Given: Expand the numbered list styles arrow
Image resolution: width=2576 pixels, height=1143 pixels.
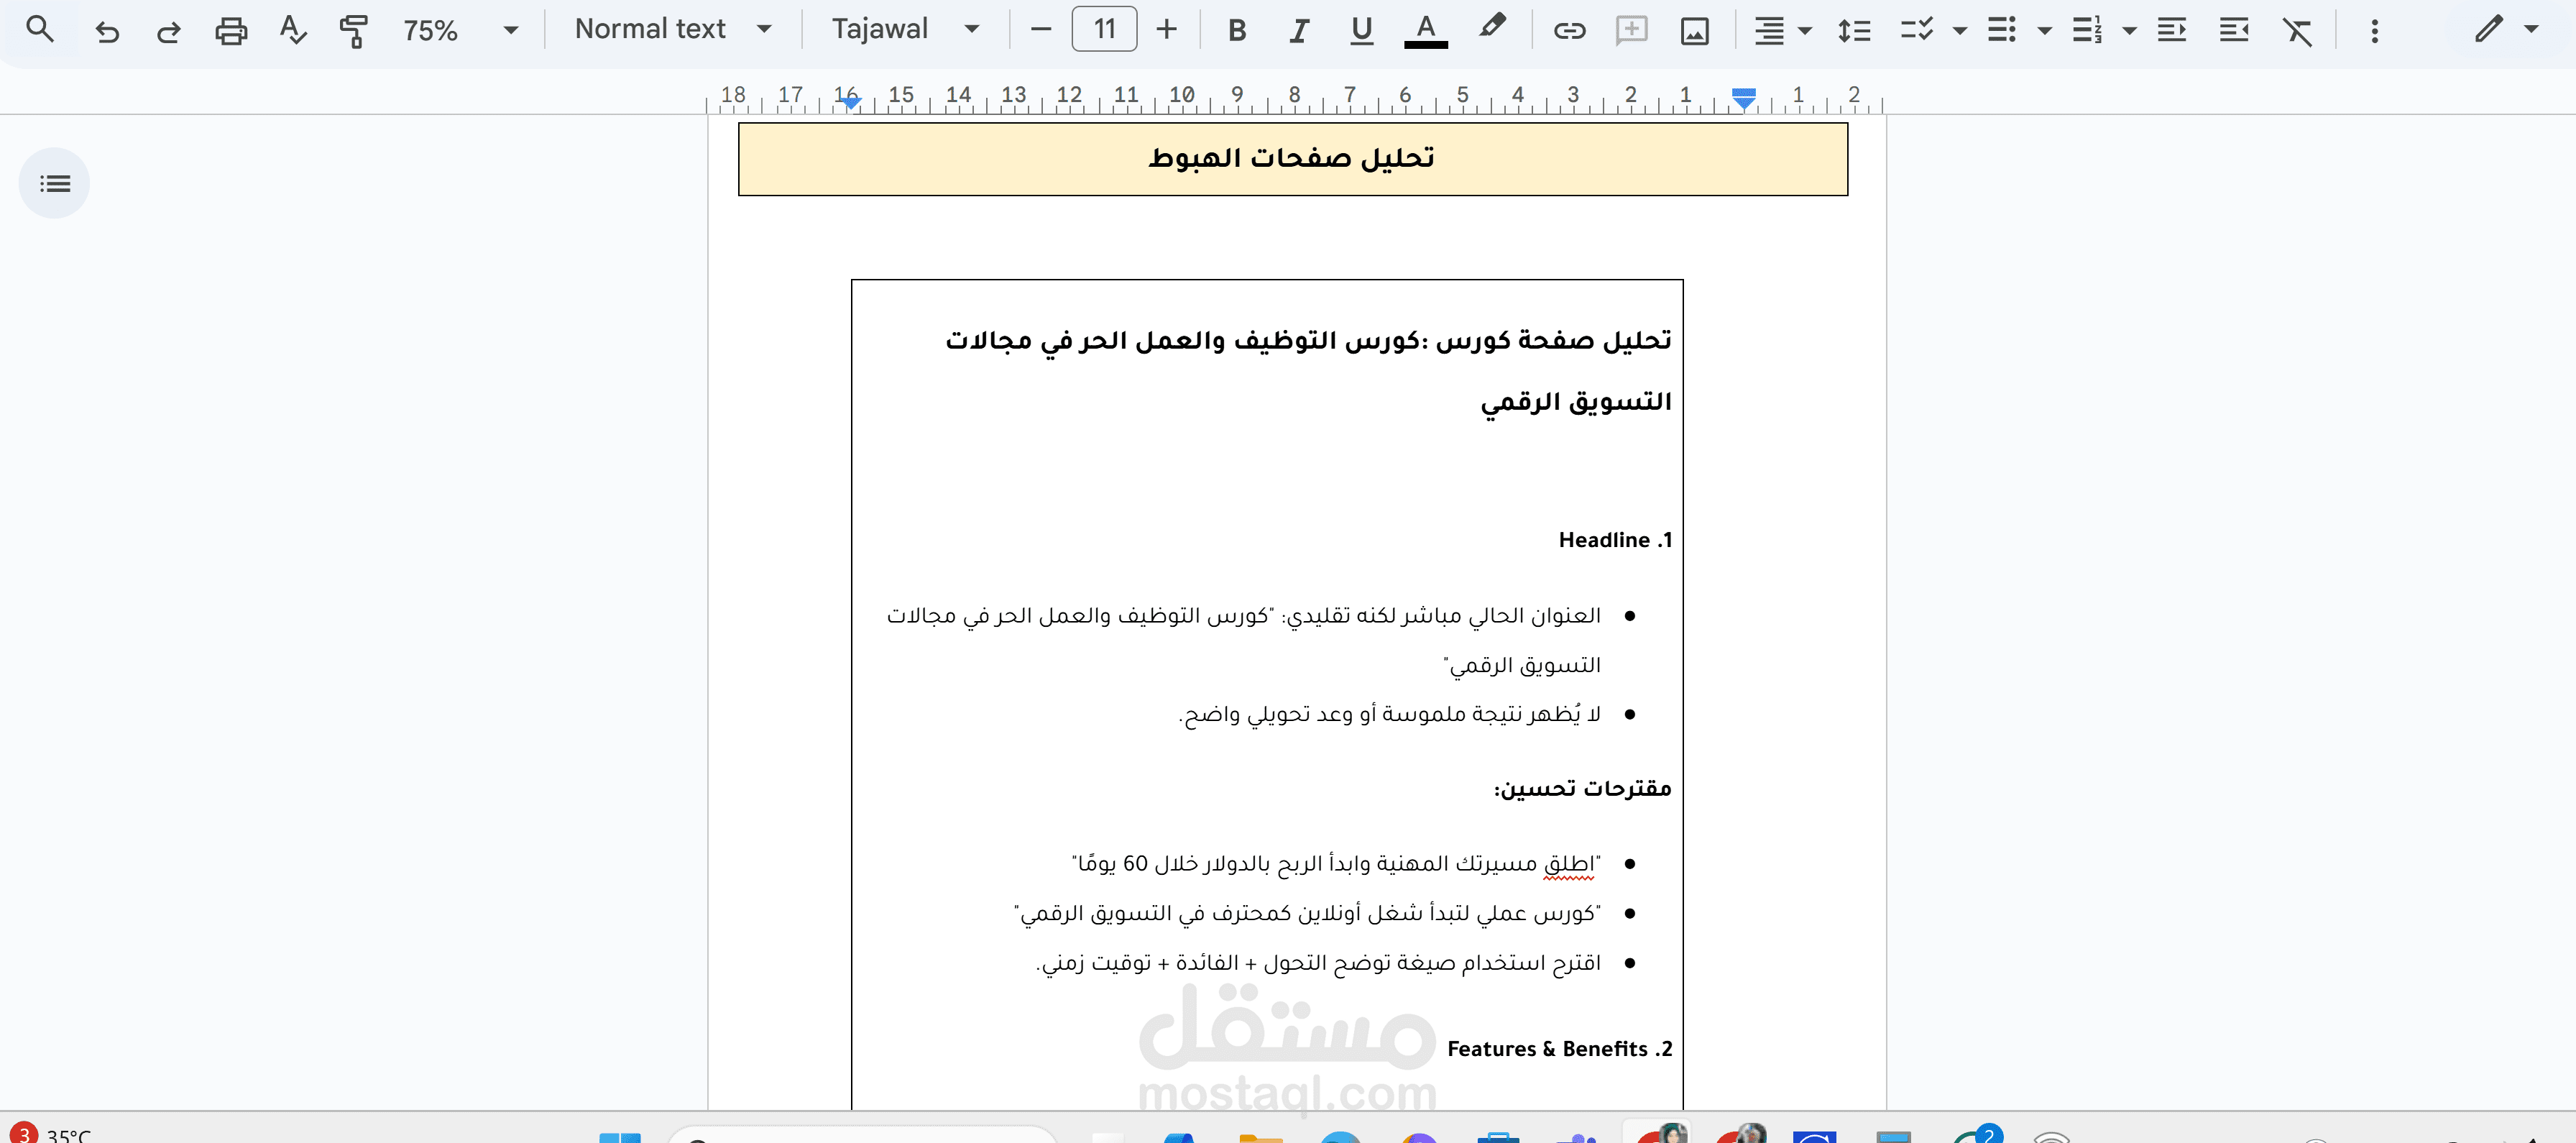Looking at the screenshot, I should (x=2130, y=31).
